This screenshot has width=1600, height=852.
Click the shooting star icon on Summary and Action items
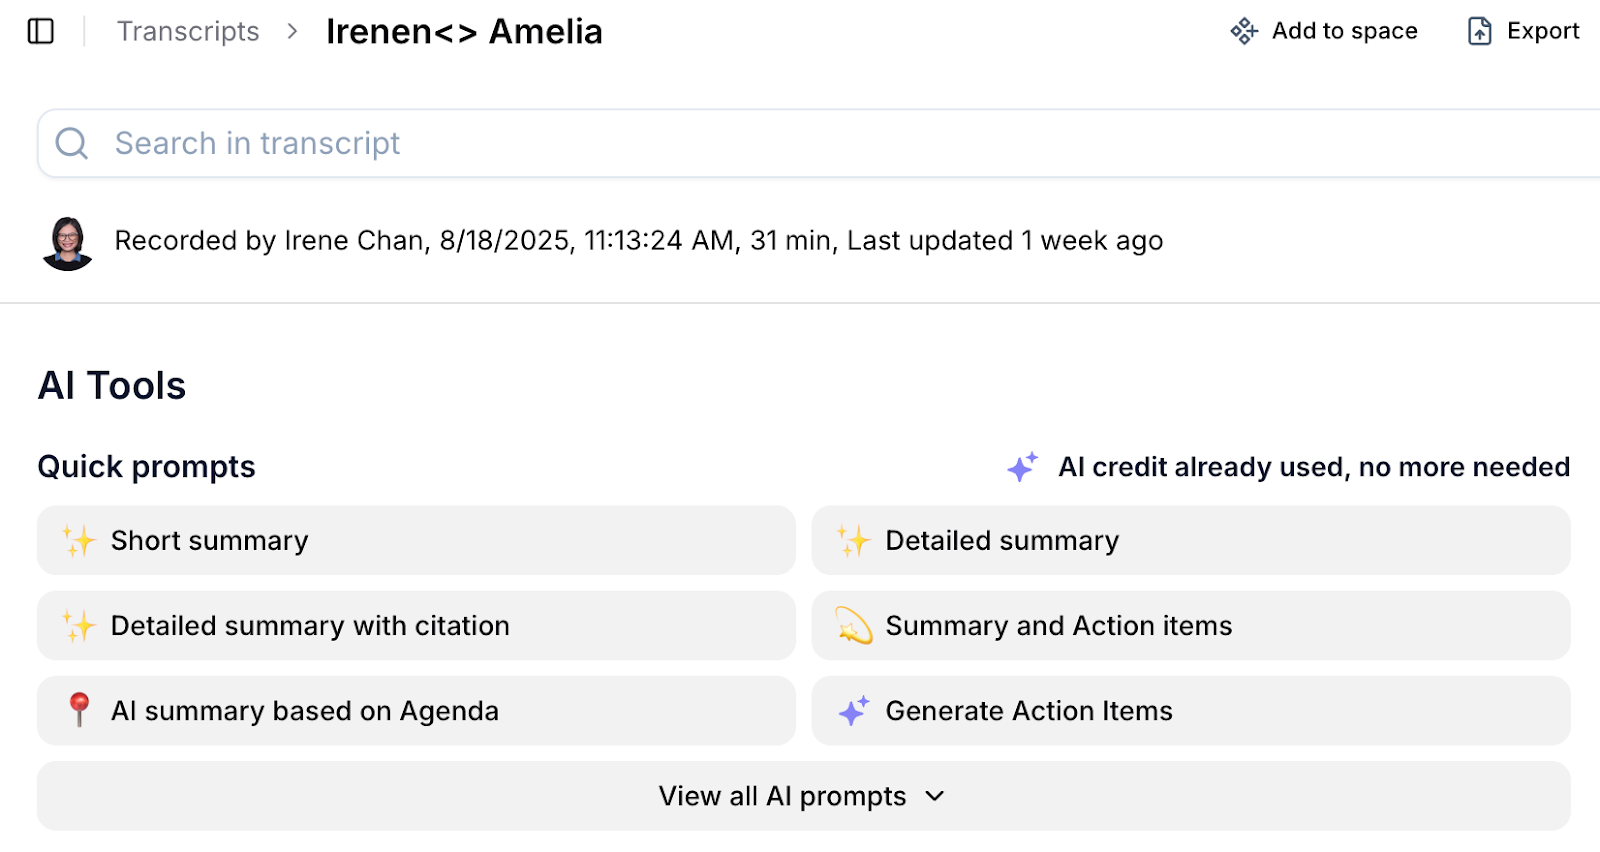(853, 626)
